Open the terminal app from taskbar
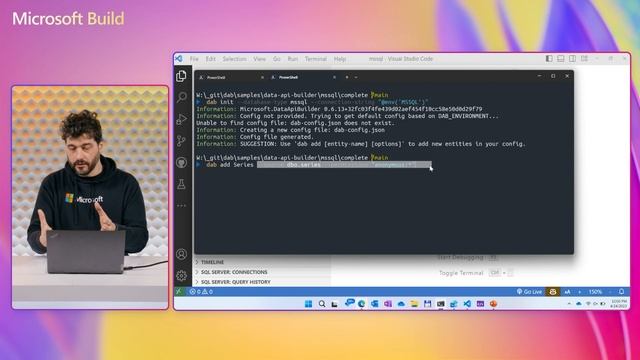Image resolution: width=640 pixels, height=360 pixels. pyautogui.click(x=440, y=304)
